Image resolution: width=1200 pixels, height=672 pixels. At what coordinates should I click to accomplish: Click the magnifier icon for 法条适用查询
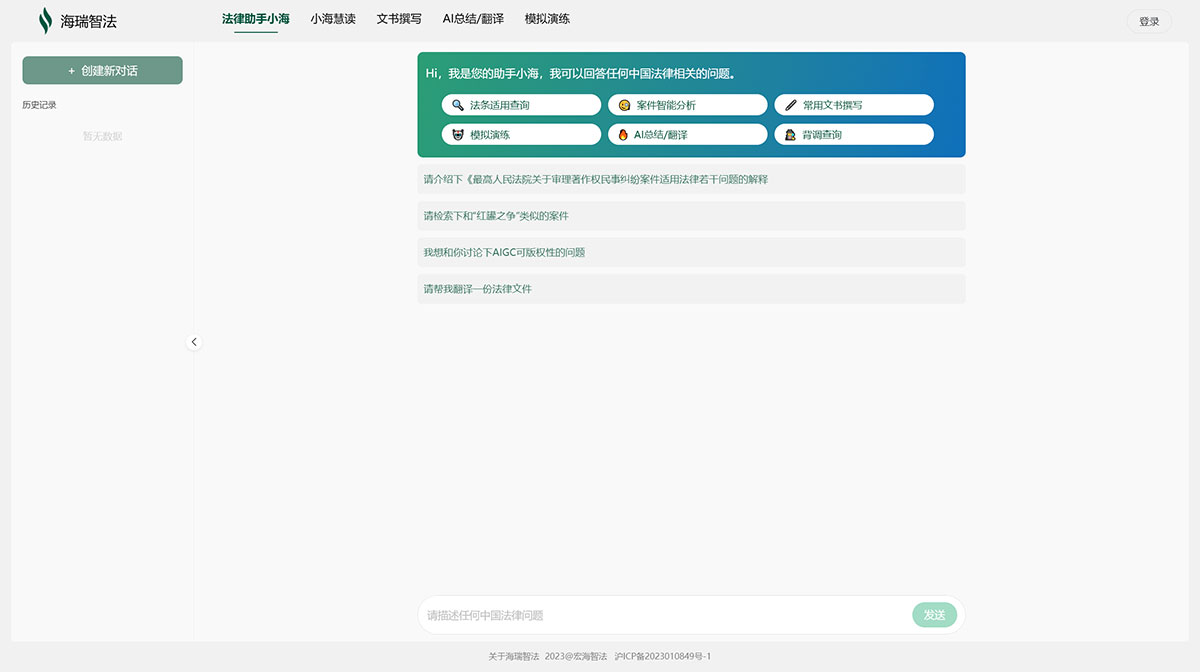(x=457, y=105)
